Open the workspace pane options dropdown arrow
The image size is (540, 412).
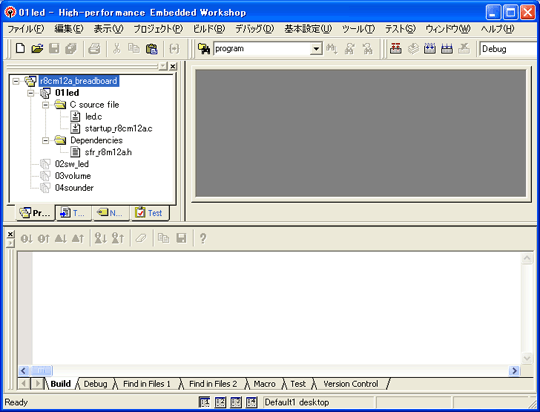(x=163, y=66)
